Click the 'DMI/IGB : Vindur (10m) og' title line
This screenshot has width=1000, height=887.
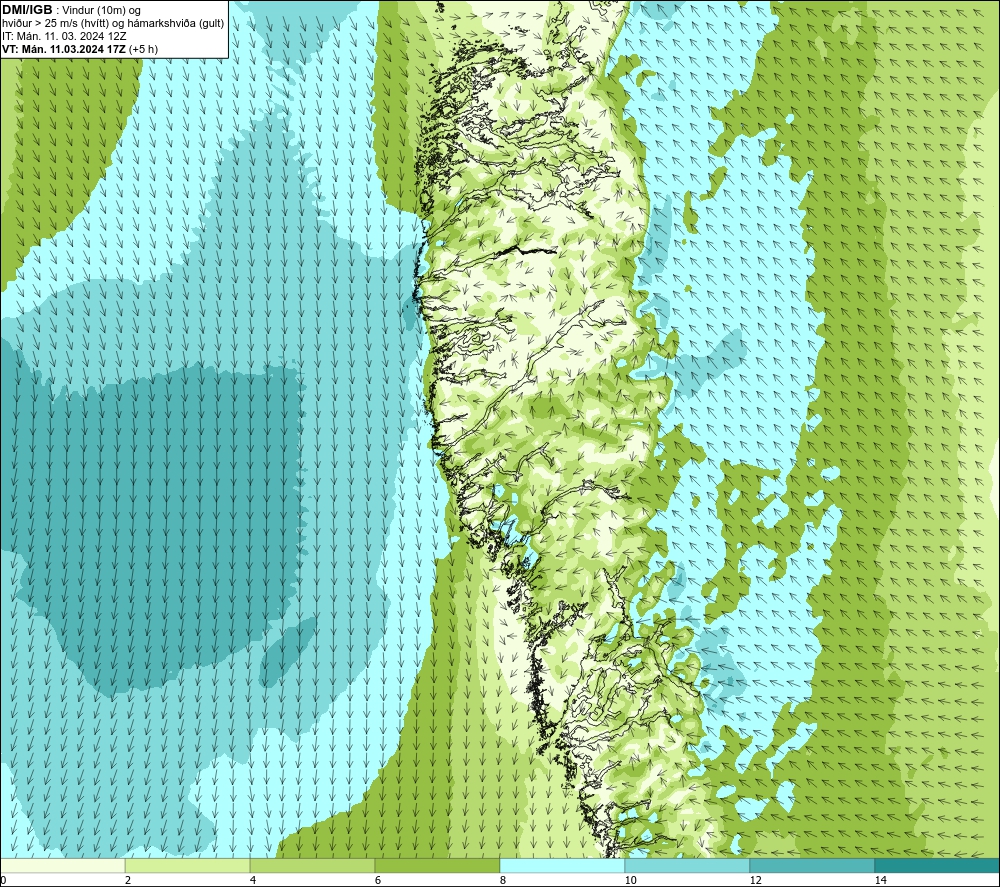[71, 10]
